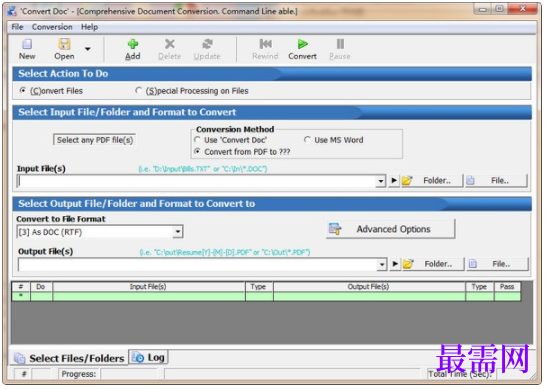Click the Select any PDF file(s) button
The image size is (548, 390).
(94, 140)
